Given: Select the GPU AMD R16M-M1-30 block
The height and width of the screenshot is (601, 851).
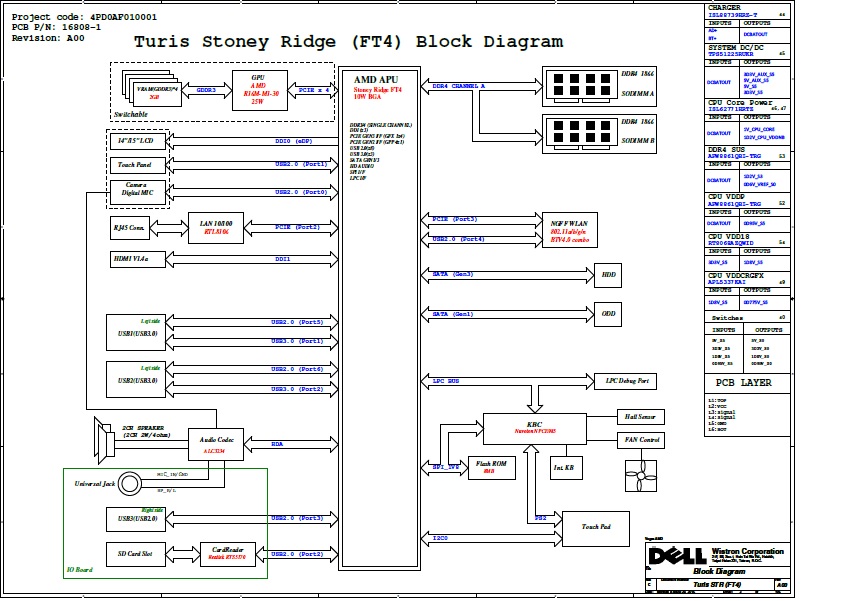Looking at the screenshot, I should pos(259,90).
